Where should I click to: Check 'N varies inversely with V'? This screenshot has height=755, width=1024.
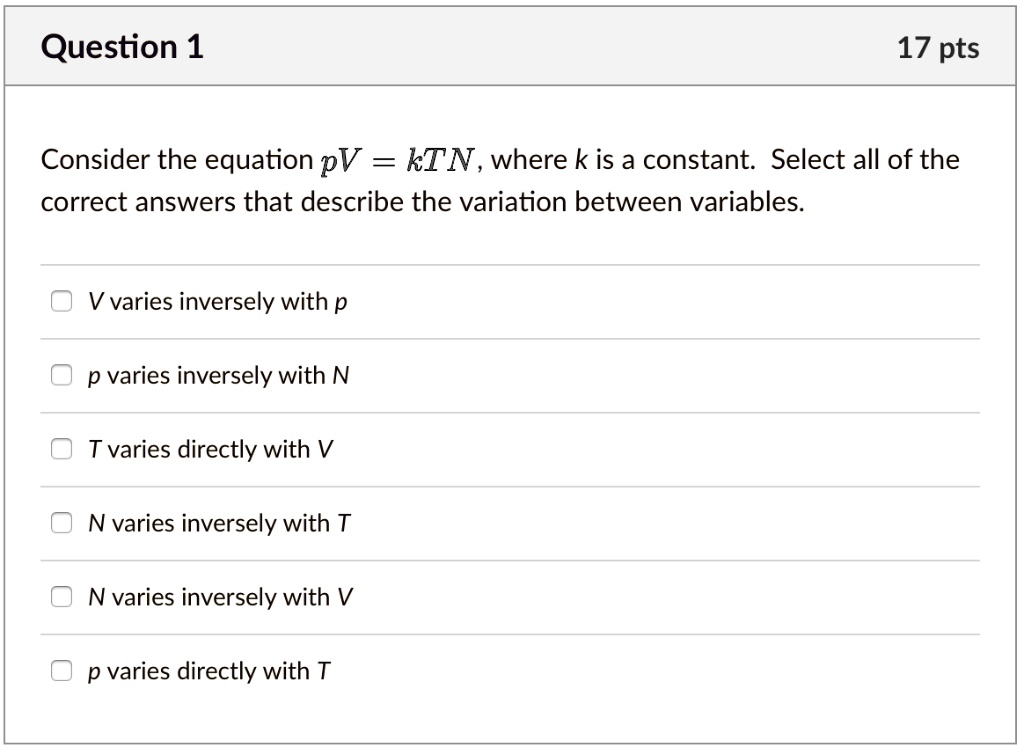click(x=61, y=595)
